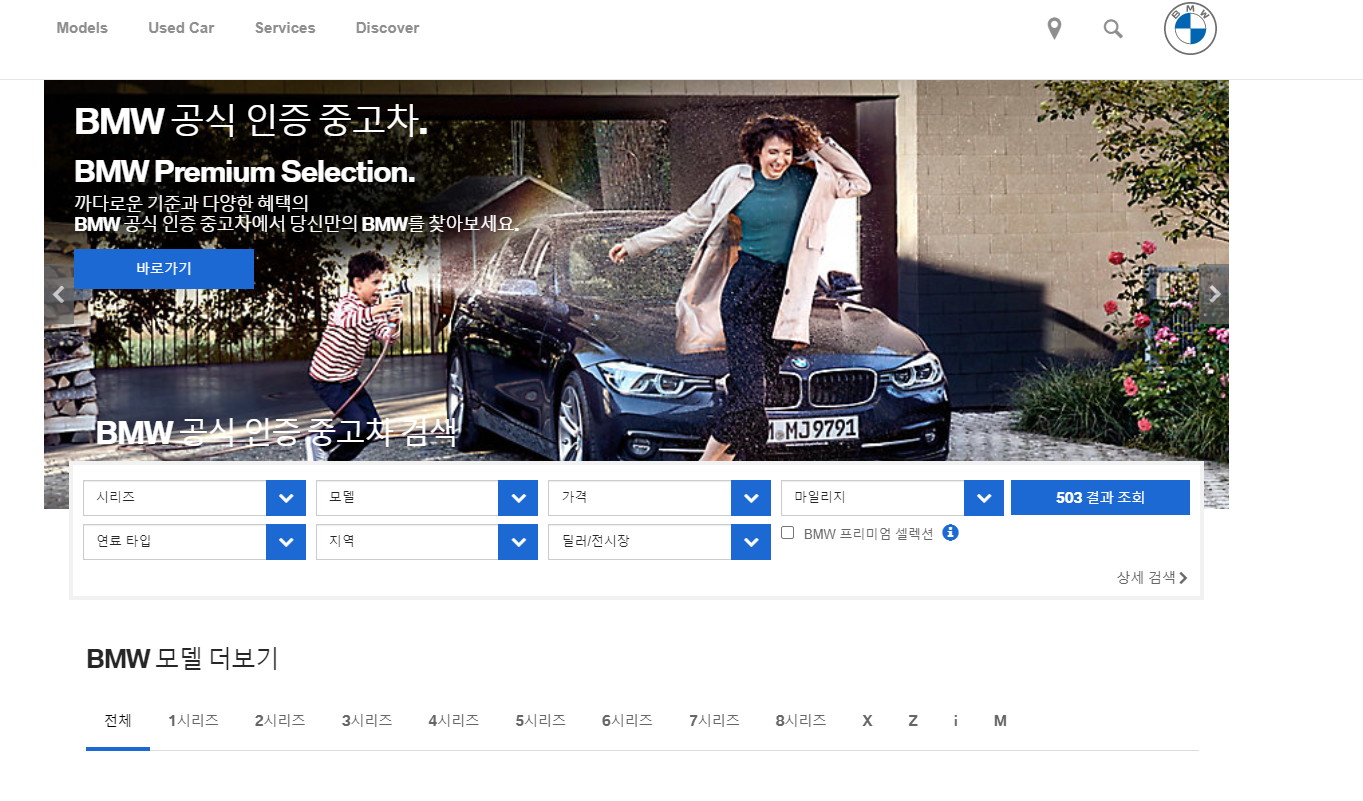Screen dimensions: 1363x801
Task: Select the X model tab
Action: (867, 721)
